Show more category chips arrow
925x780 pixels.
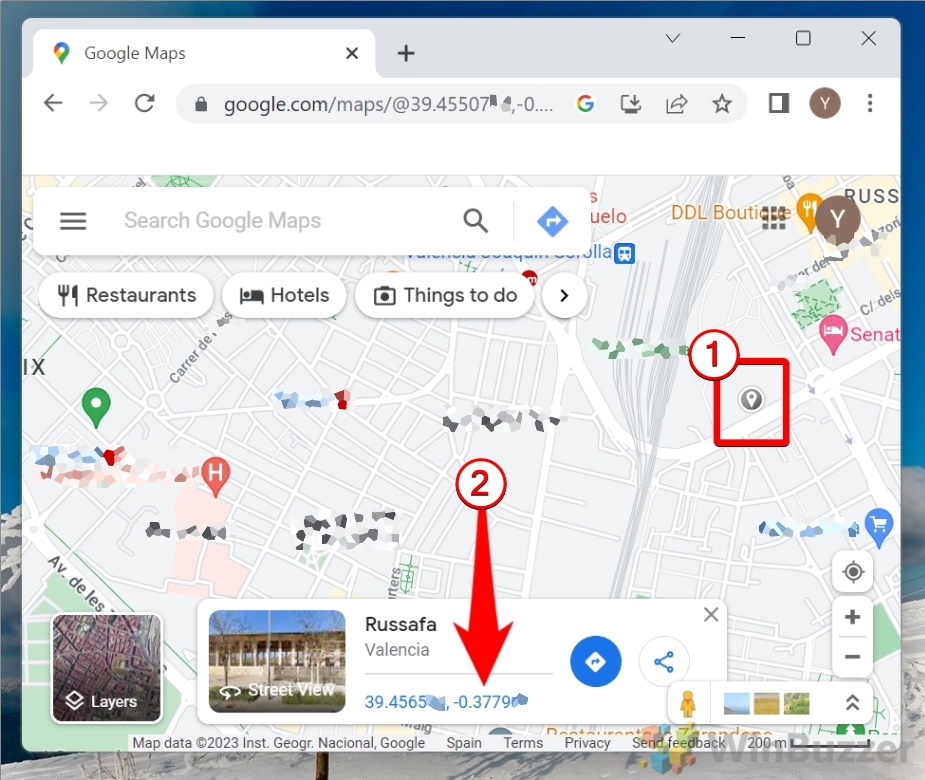(x=564, y=295)
